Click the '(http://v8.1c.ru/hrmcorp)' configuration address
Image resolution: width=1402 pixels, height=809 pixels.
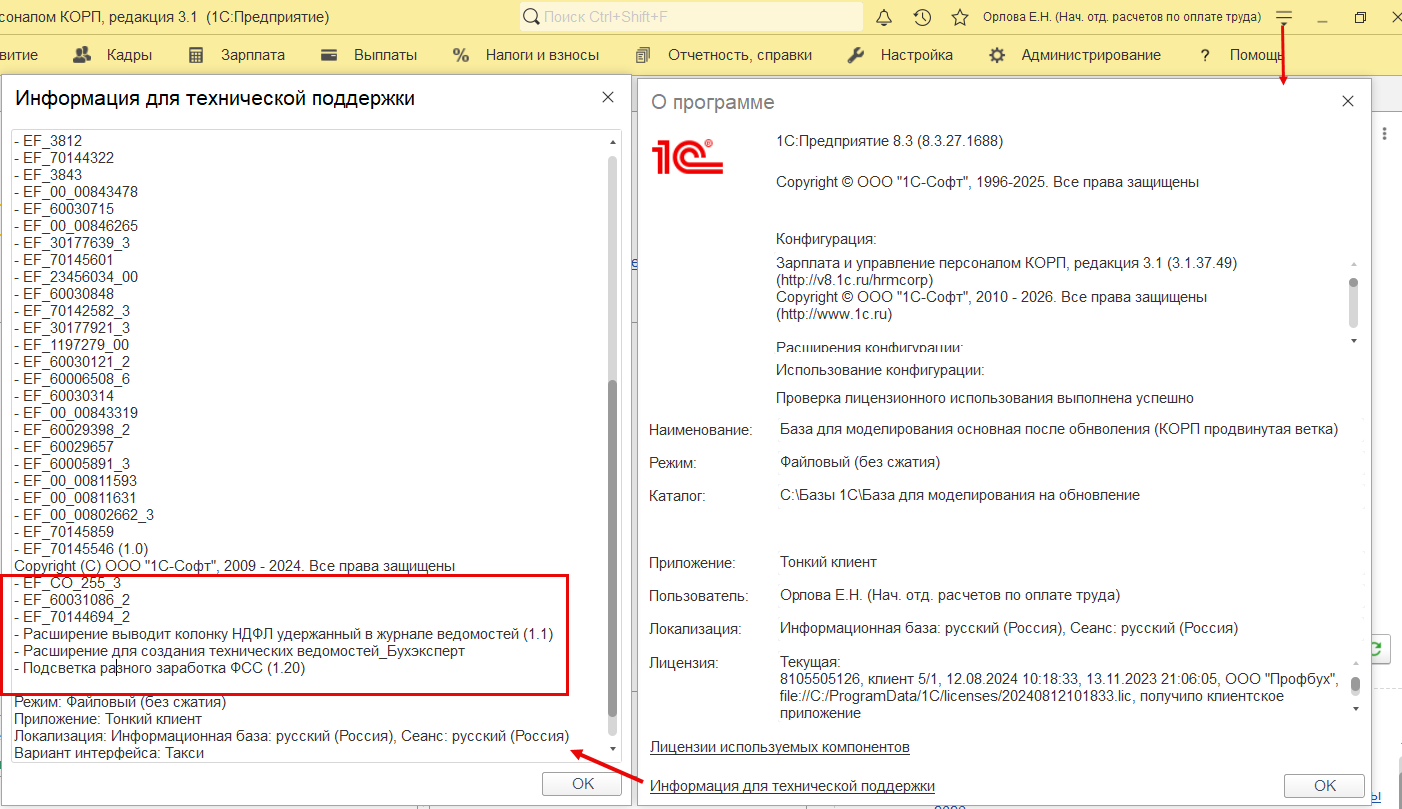(x=855, y=280)
